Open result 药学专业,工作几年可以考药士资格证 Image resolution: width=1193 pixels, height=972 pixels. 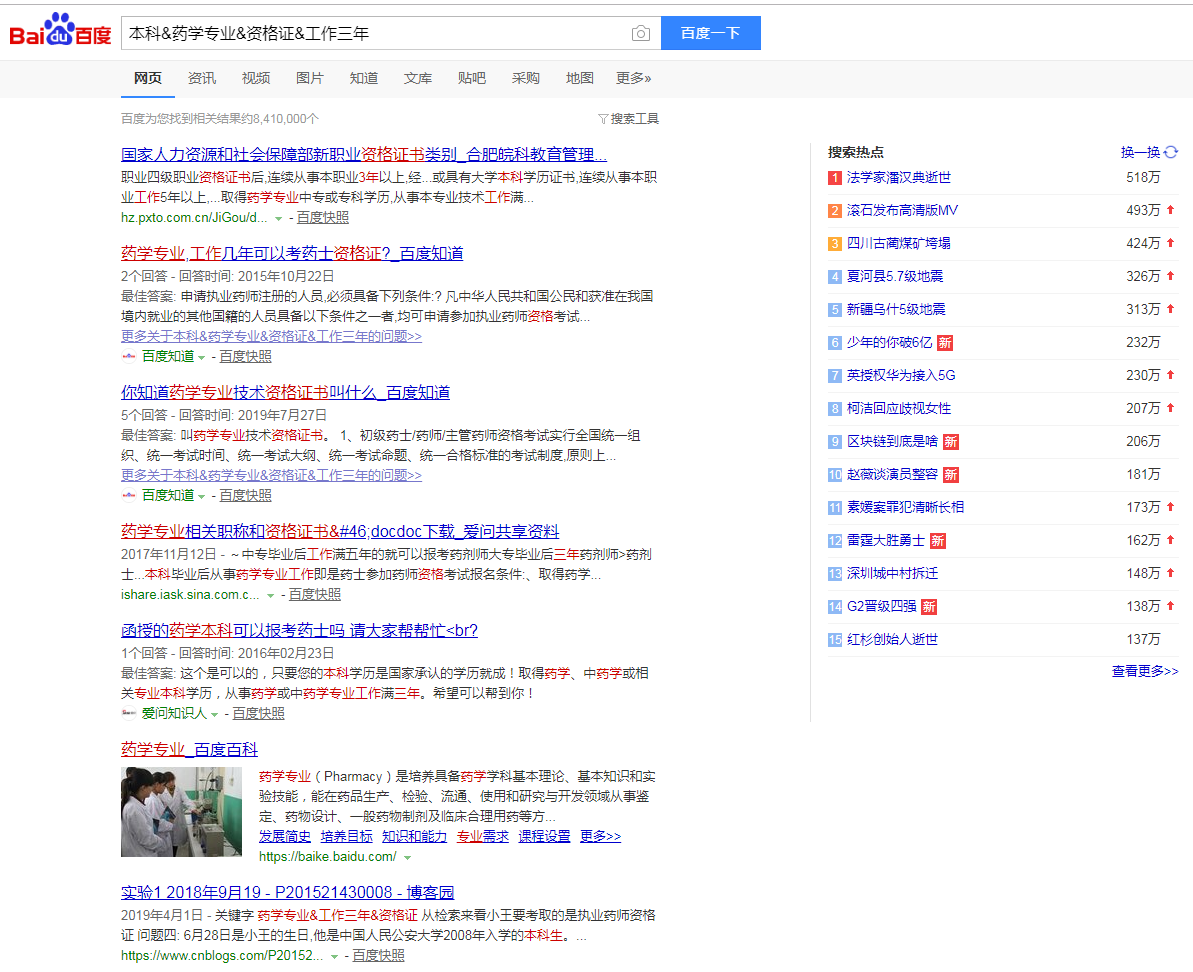point(292,253)
